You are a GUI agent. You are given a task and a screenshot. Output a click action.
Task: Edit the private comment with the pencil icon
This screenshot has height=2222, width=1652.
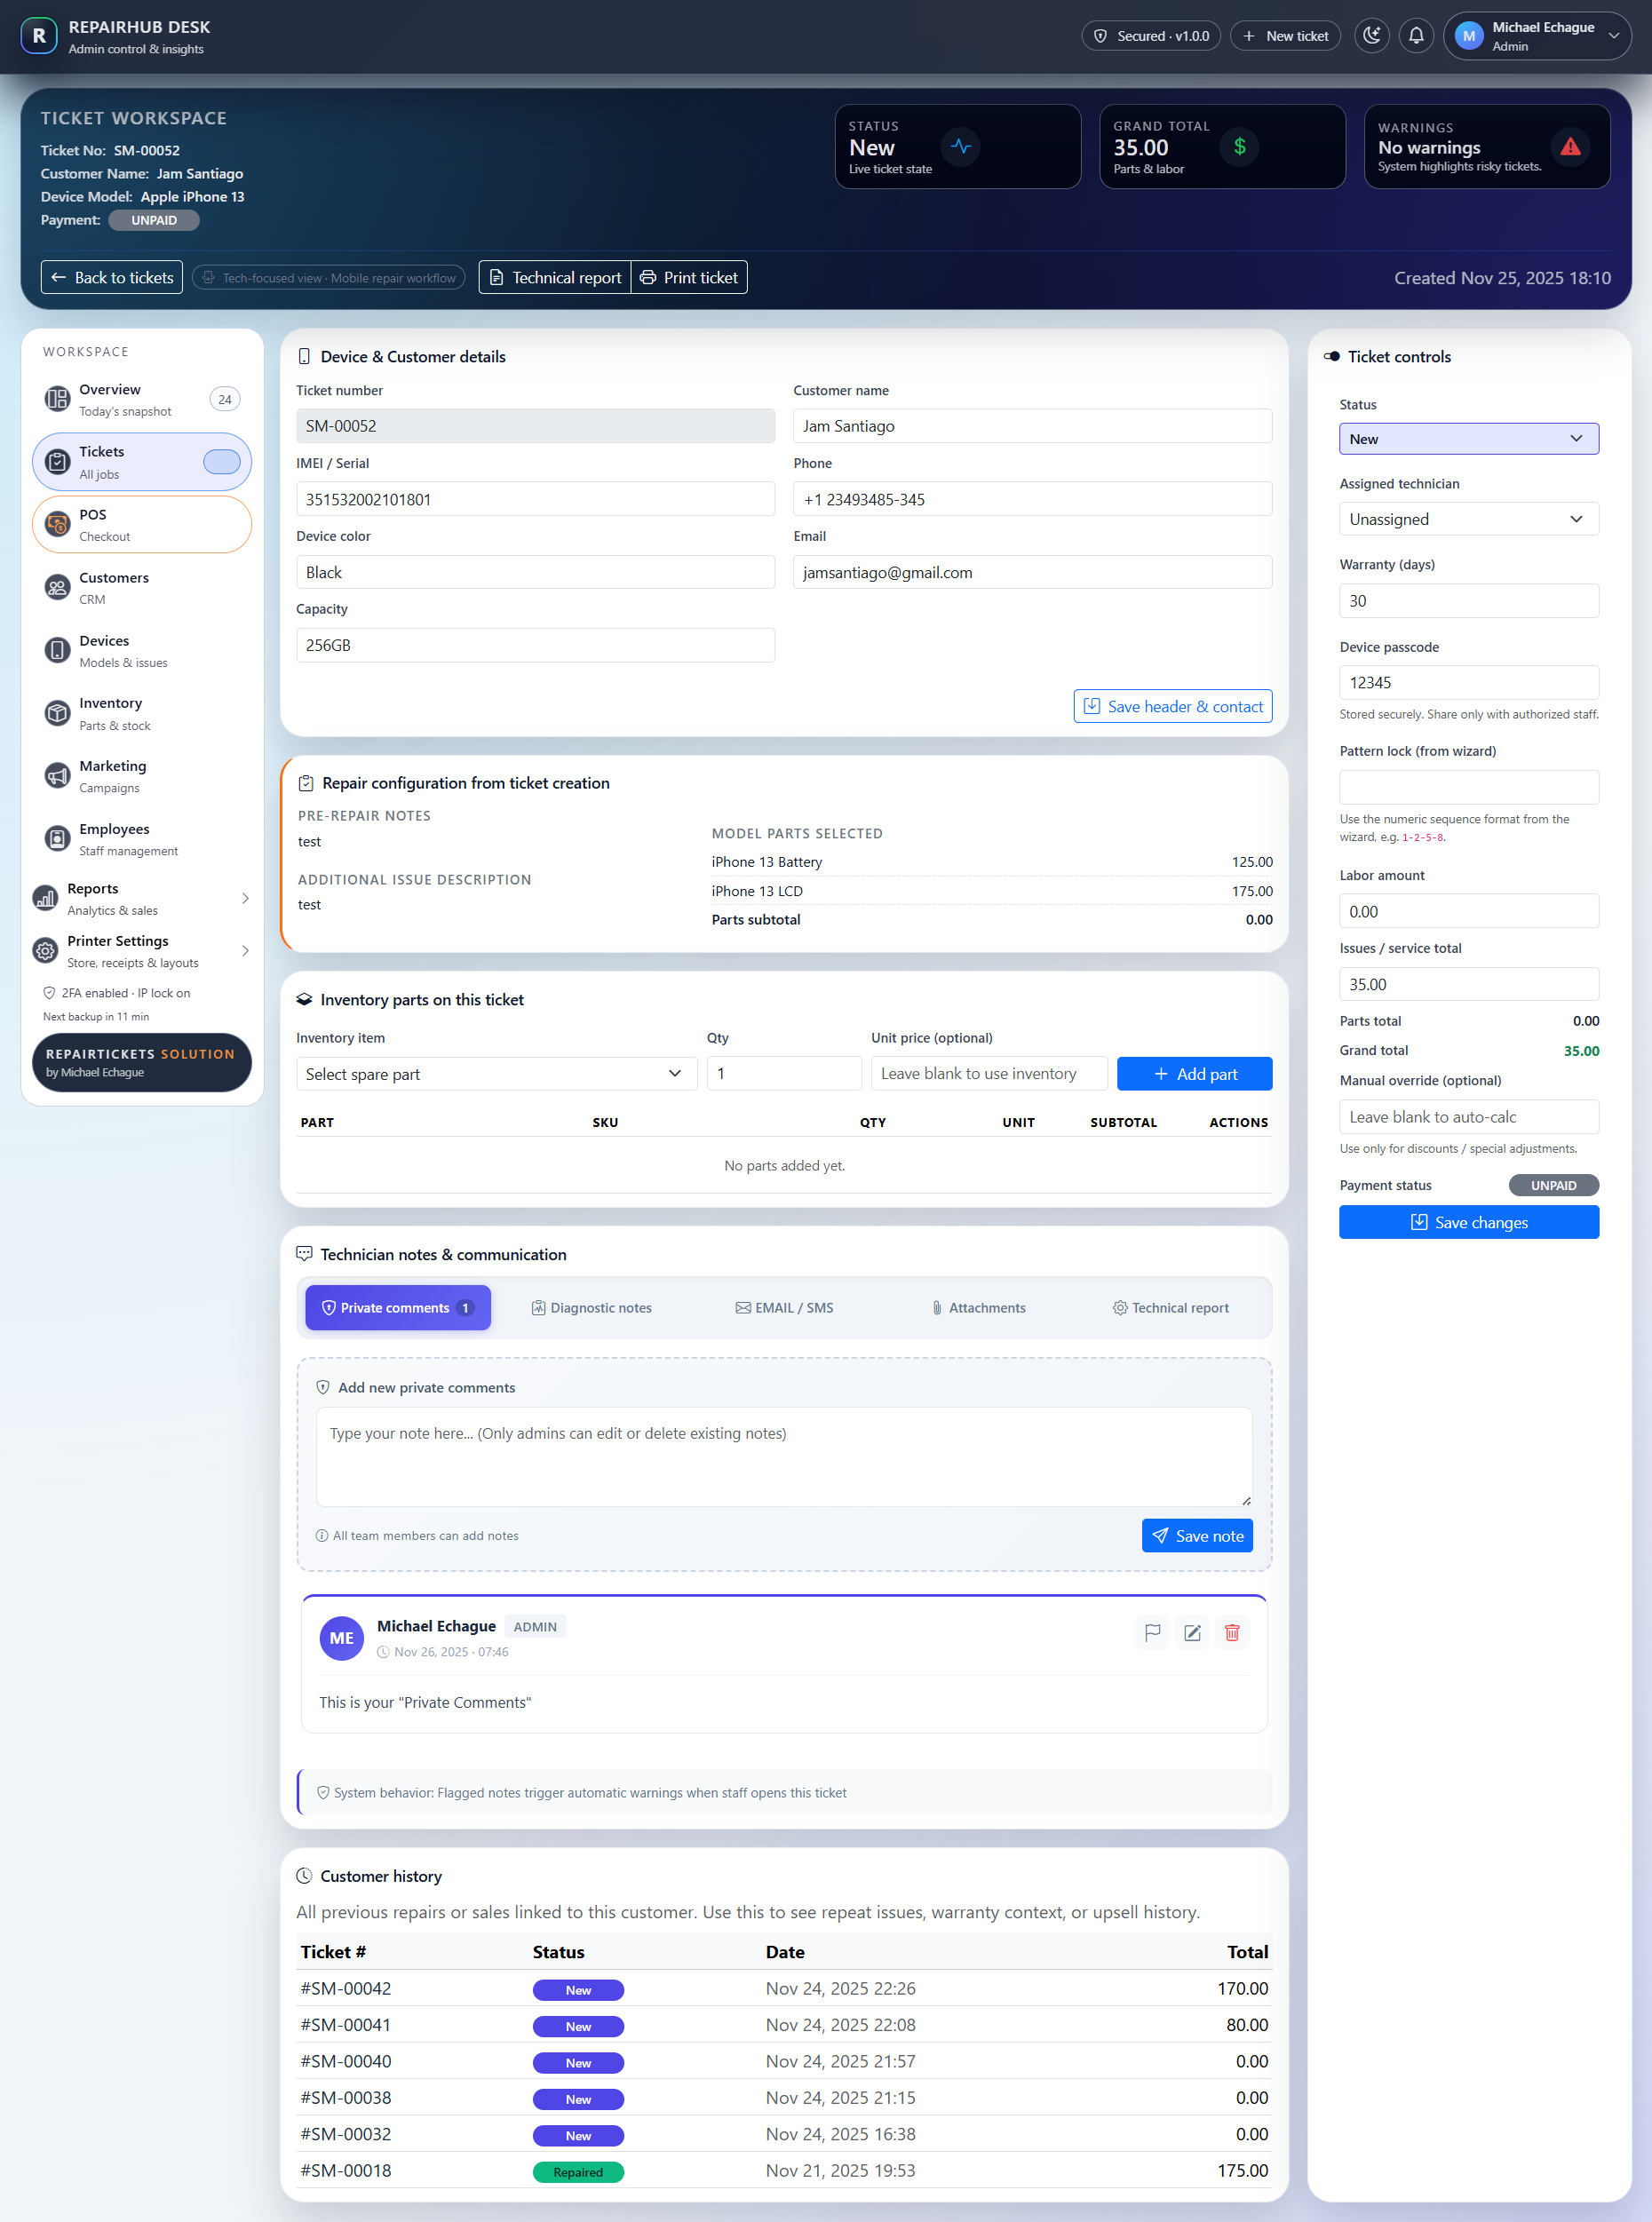click(1192, 1632)
